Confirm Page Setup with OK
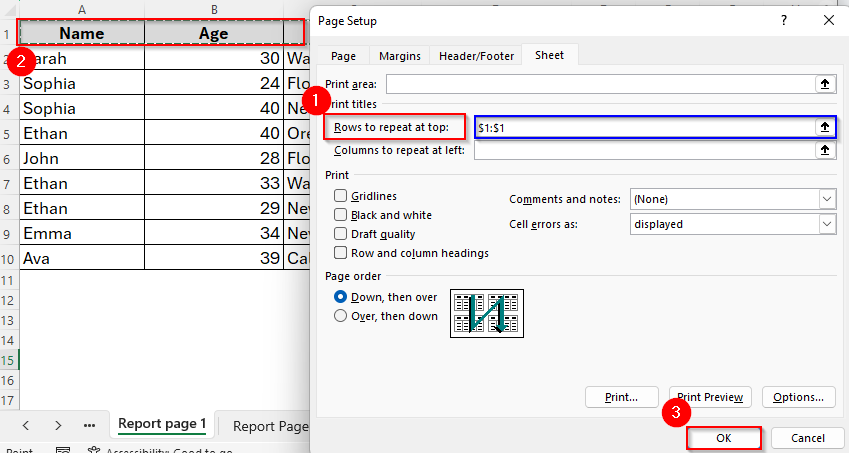 pos(724,438)
